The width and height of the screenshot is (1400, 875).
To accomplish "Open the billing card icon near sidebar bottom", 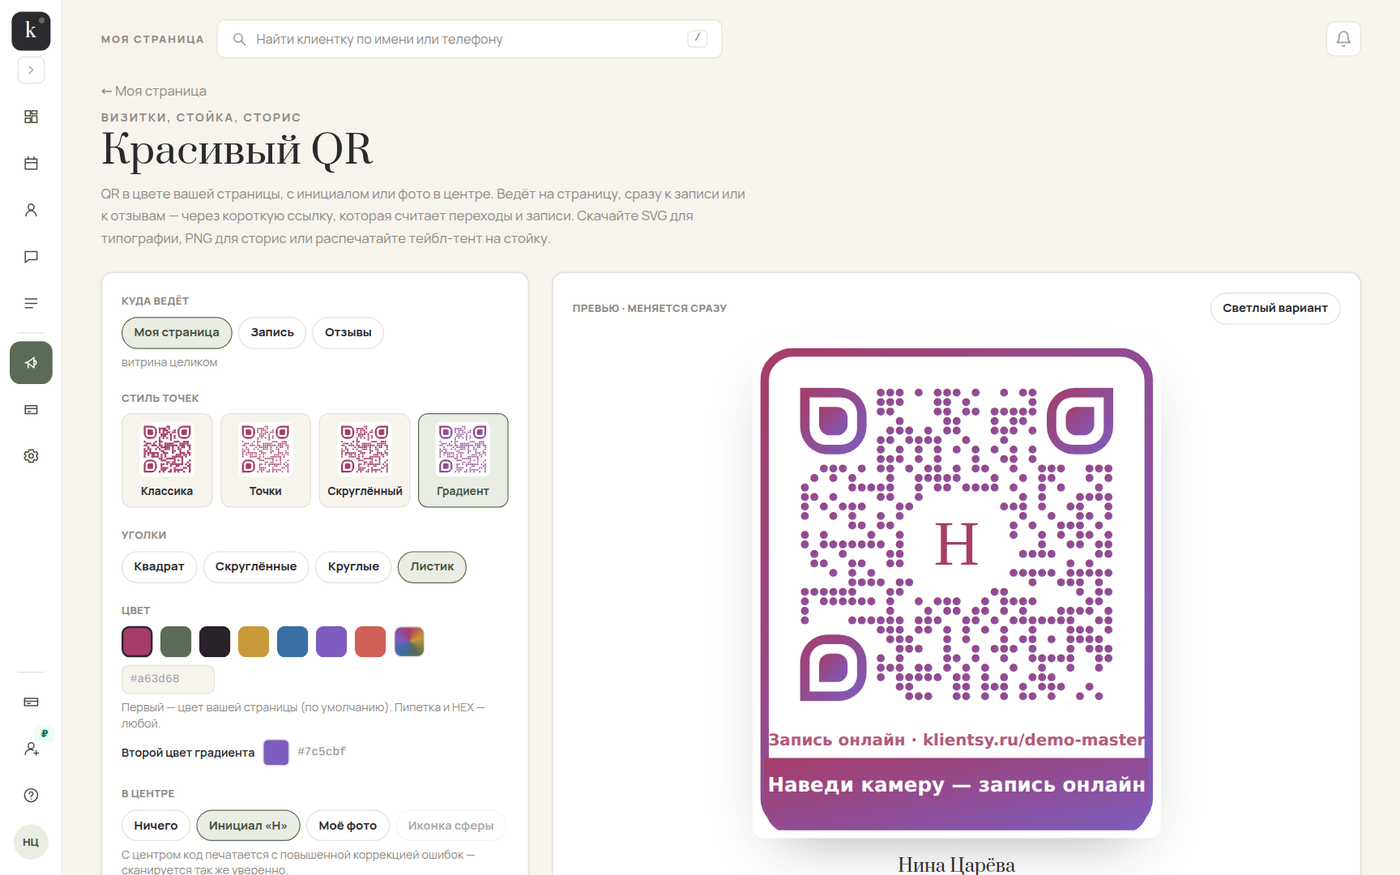I will click(x=31, y=702).
